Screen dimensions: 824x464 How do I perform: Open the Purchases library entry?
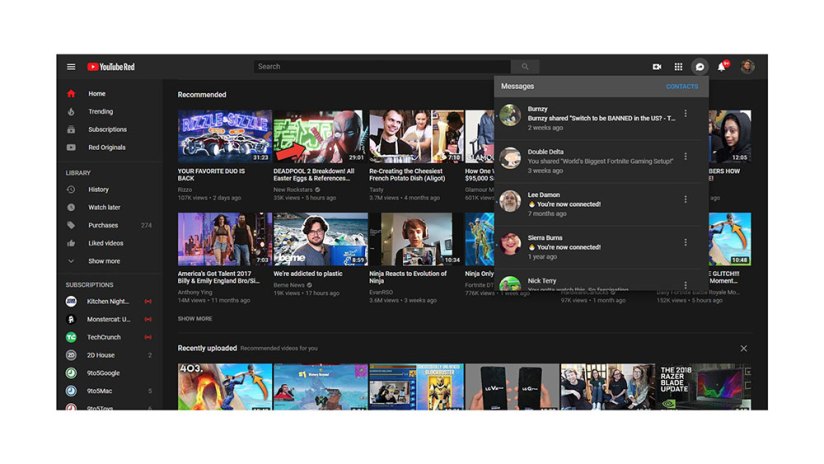(x=103, y=225)
